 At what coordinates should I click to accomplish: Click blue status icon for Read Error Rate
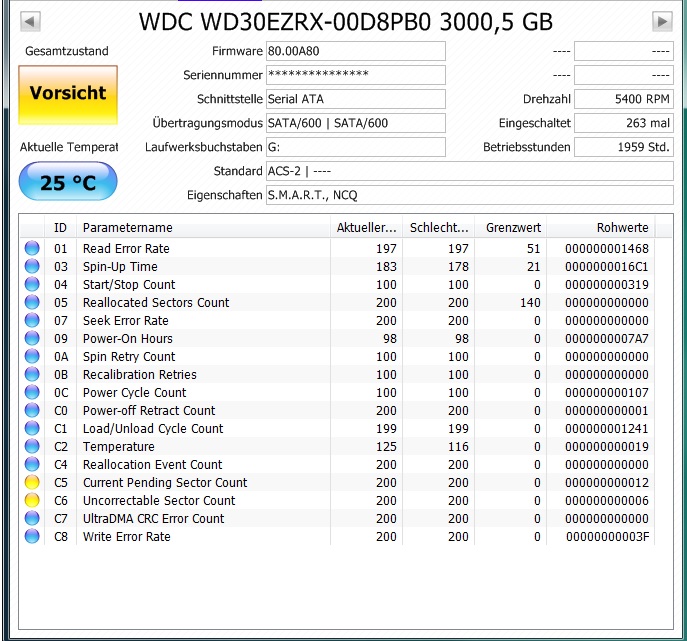pyautogui.click(x=32, y=248)
